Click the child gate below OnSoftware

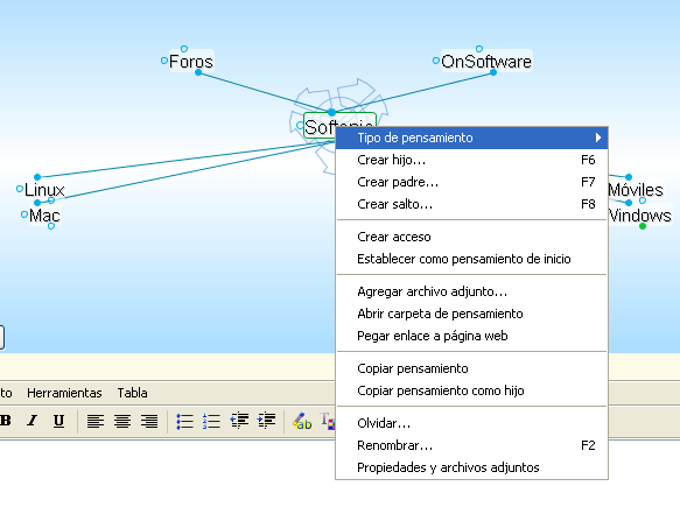[x=494, y=72]
